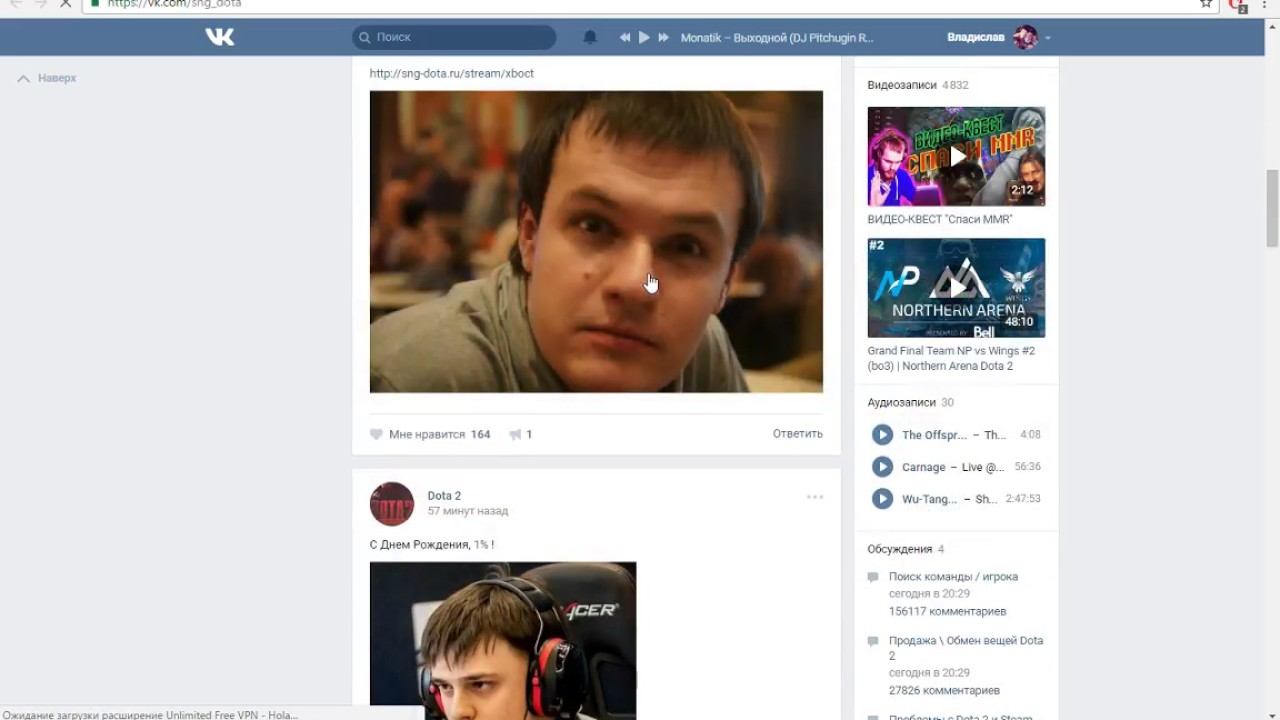Open timestamp 57 минут назад
Image resolution: width=1280 pixels, height=720 pixels.
pos(468,510)
